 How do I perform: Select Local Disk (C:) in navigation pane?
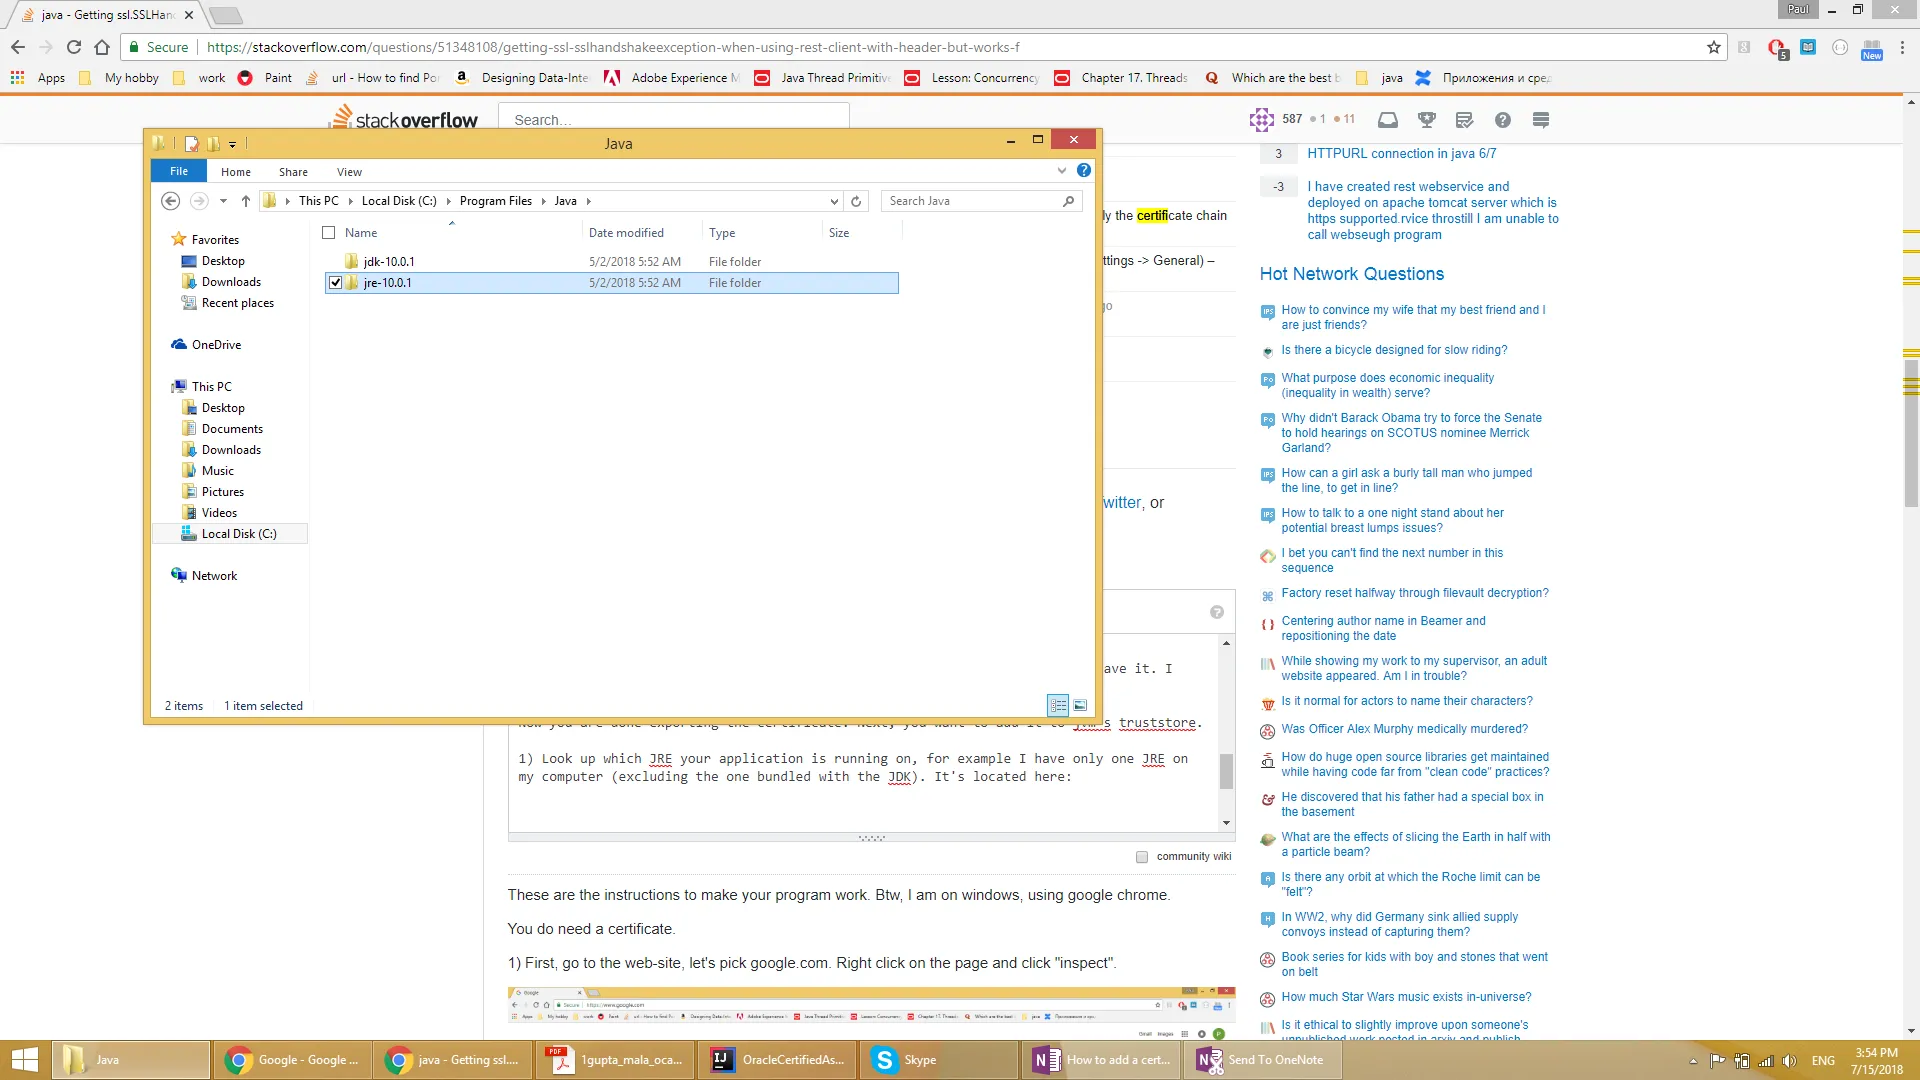click(x=238, y=534)
